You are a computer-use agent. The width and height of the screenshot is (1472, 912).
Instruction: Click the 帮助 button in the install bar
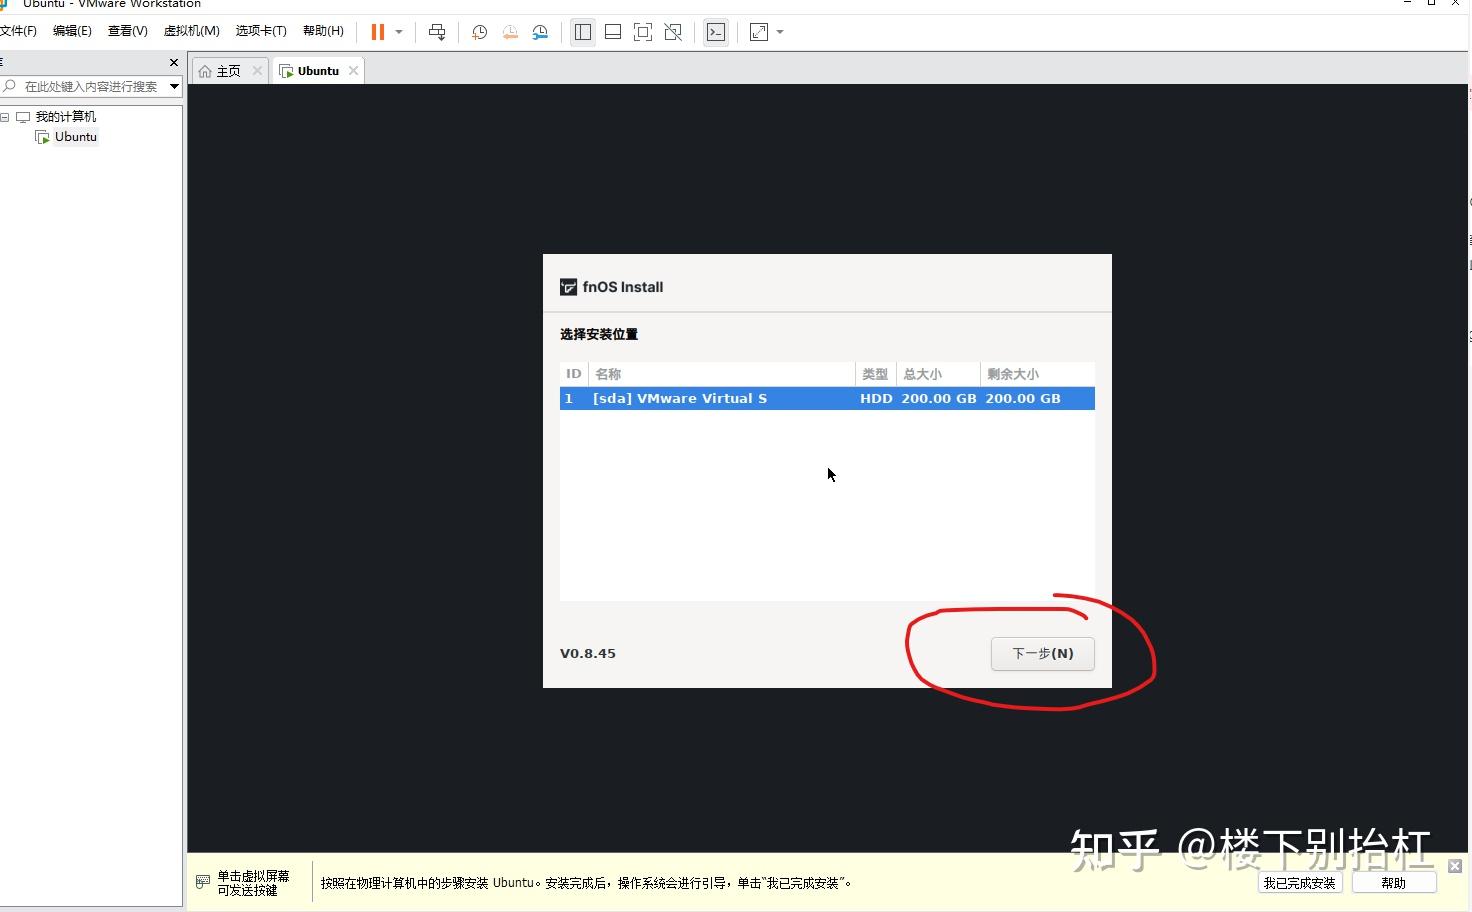pos(1394,883)
